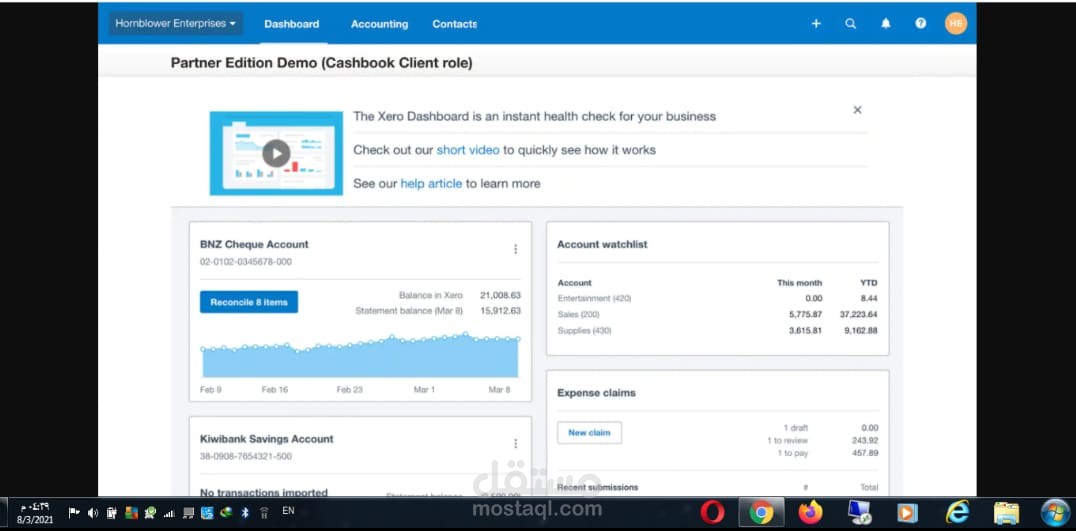
Task: Click the Statement balance value 15,912.63
Action: (x=500, y=311)
